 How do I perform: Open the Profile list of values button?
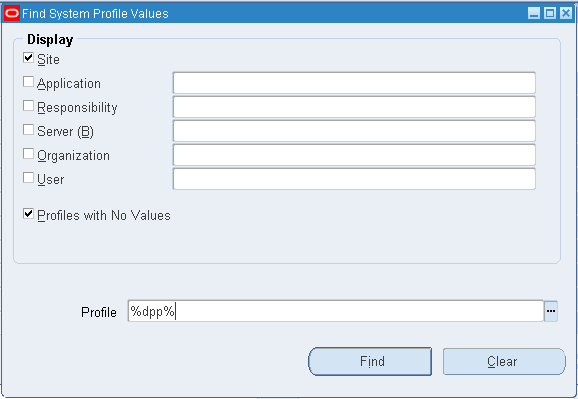[x=551, y=311]
